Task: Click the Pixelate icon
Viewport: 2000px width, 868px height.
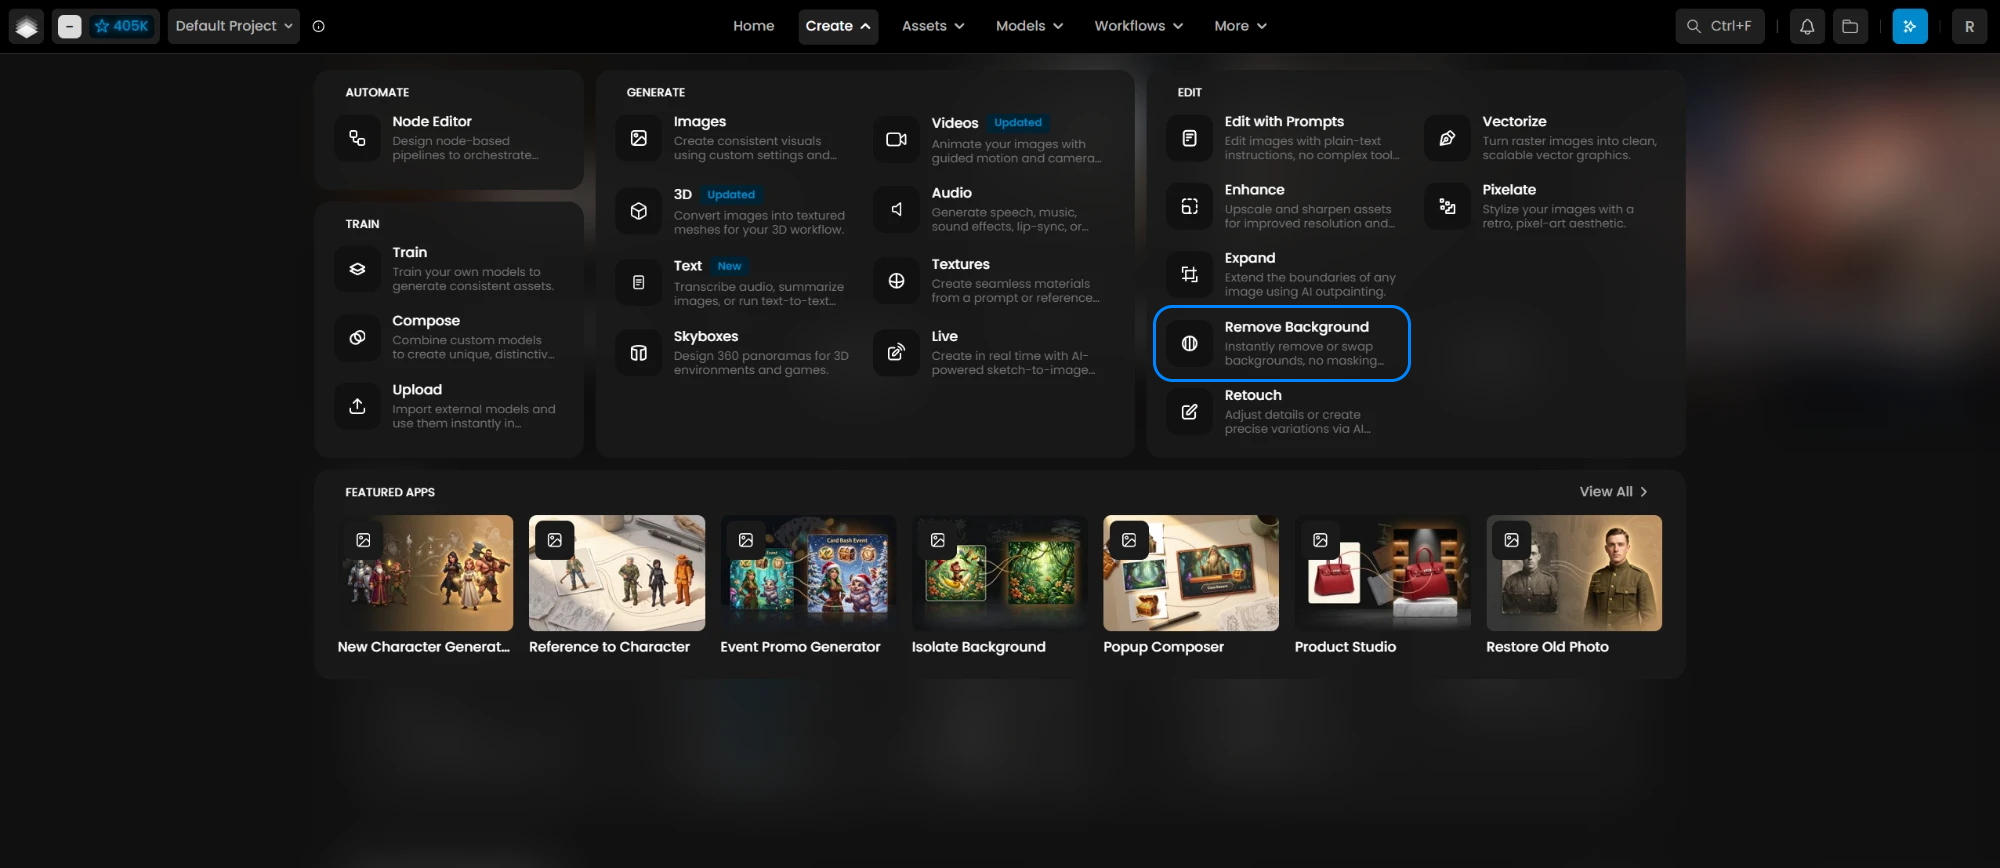Action: tap(1447, 206)
